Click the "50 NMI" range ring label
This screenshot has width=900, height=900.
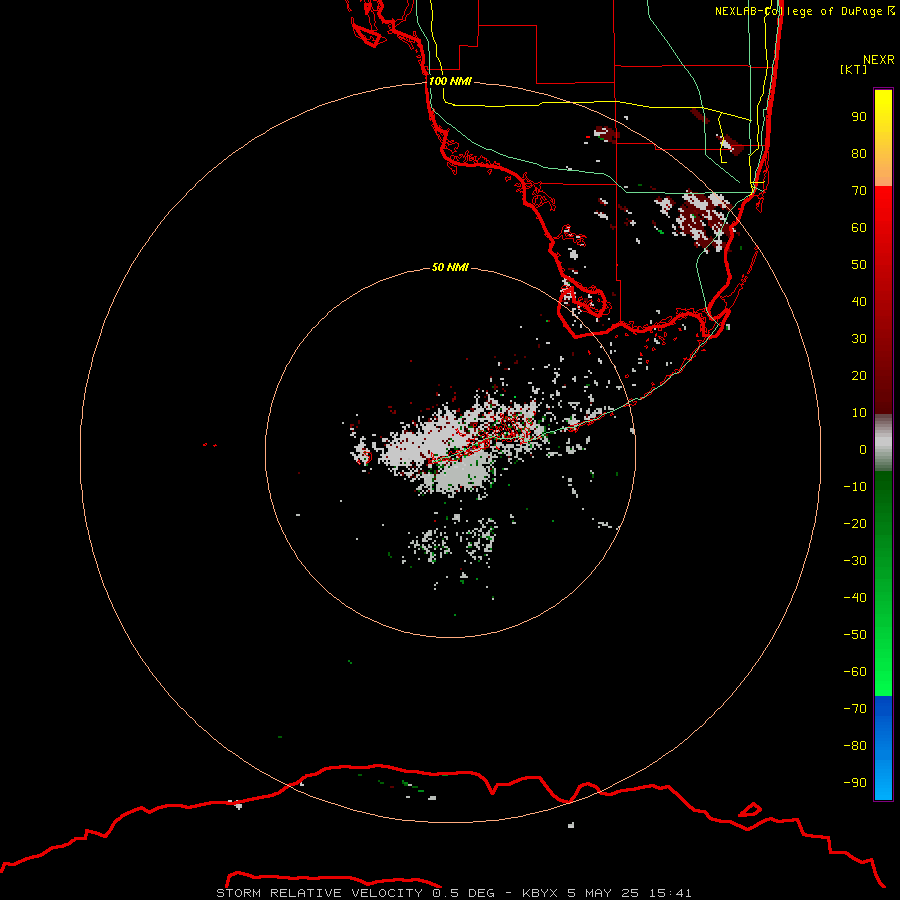point(450,267)
